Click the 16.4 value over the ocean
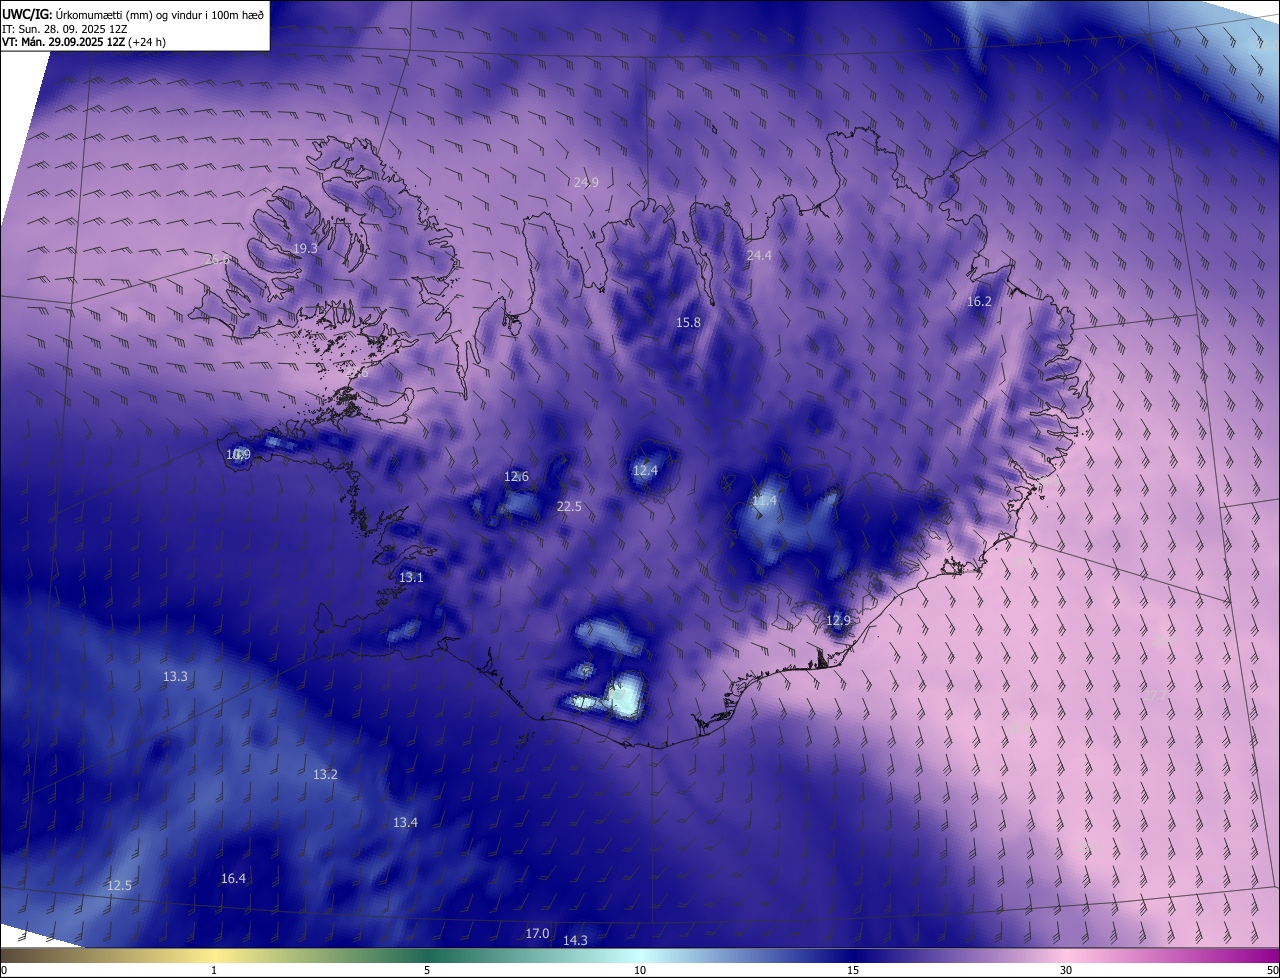The image size is (1280, 978). tap(233, 878)
